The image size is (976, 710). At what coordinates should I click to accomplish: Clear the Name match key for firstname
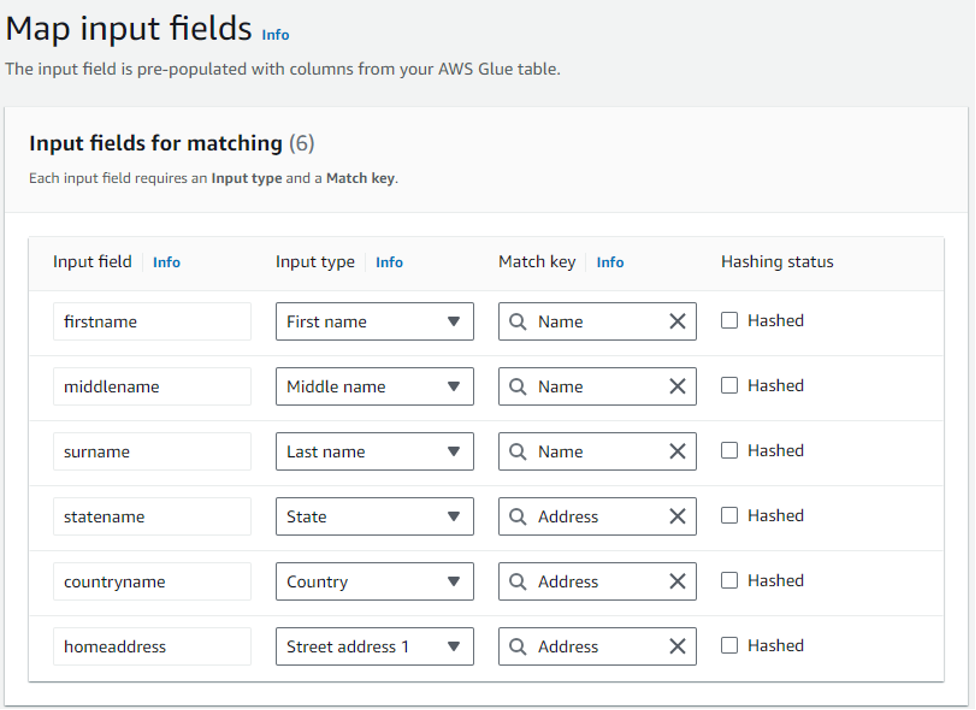677,322
